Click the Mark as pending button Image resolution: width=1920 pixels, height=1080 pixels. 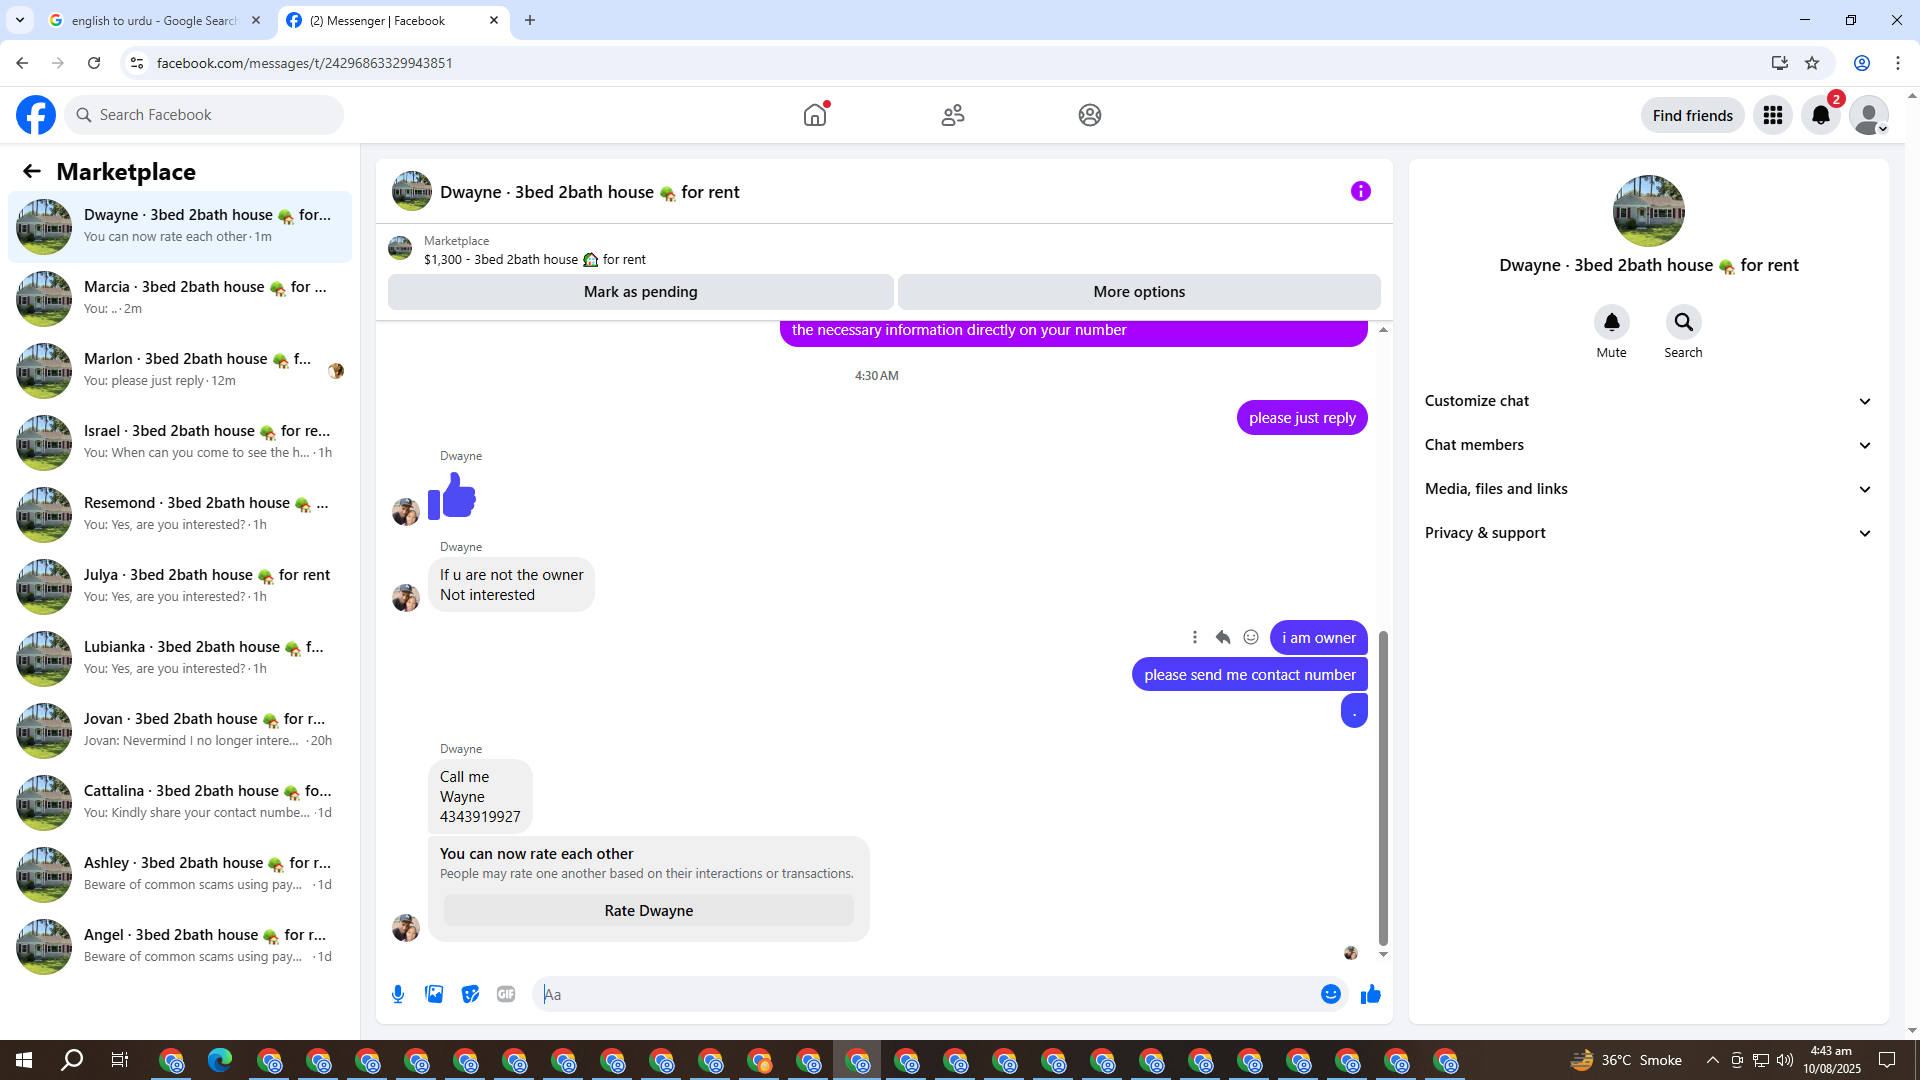(x=640, y=292)
